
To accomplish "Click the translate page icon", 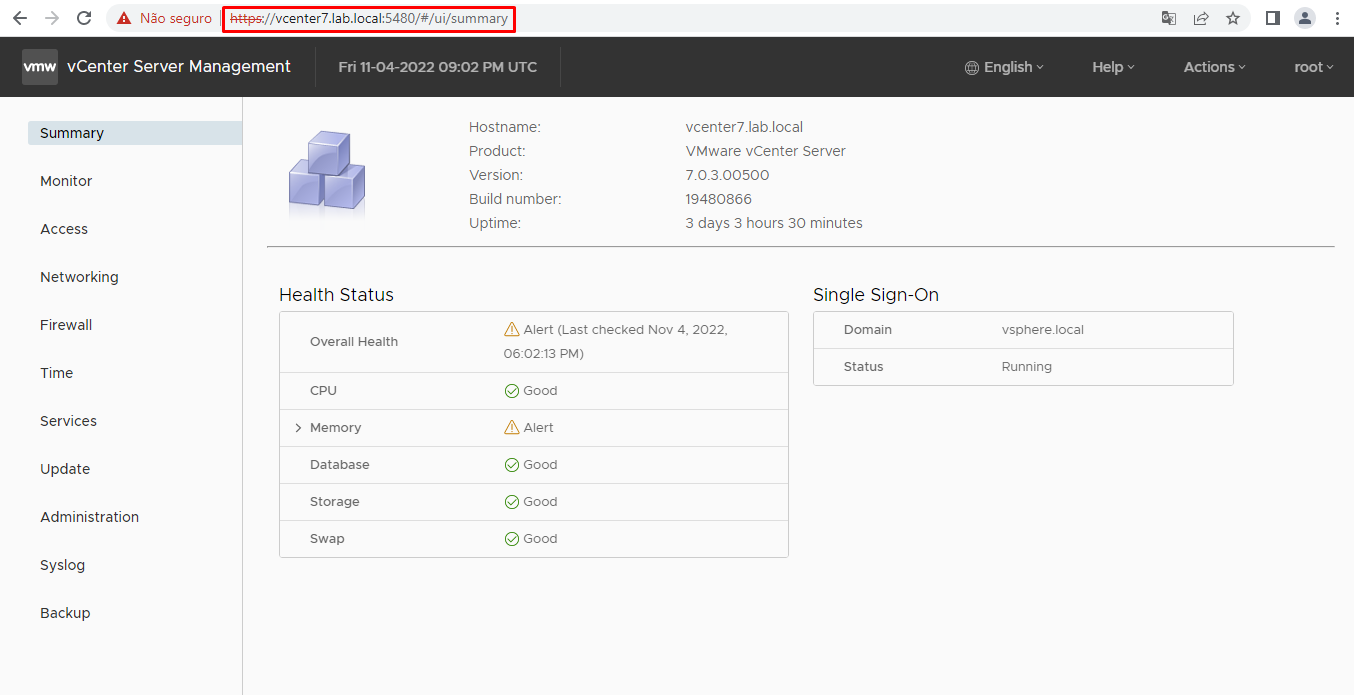I will [x=1168, y=18].
